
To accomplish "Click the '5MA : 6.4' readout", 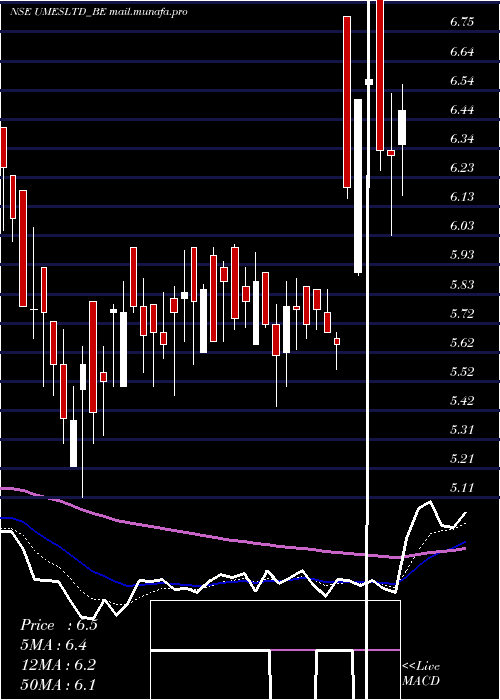I will [x=54, y=645].
